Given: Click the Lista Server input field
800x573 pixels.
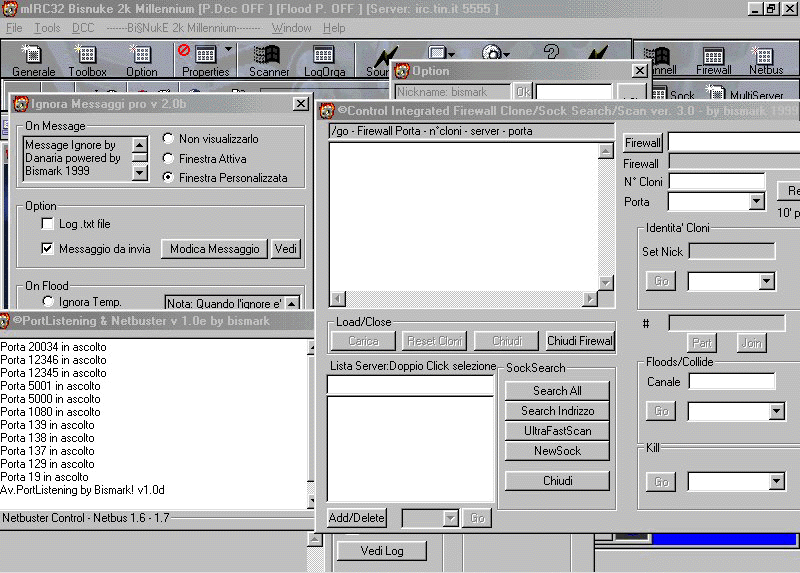Looking at the screenshot, I should [410, 385].
